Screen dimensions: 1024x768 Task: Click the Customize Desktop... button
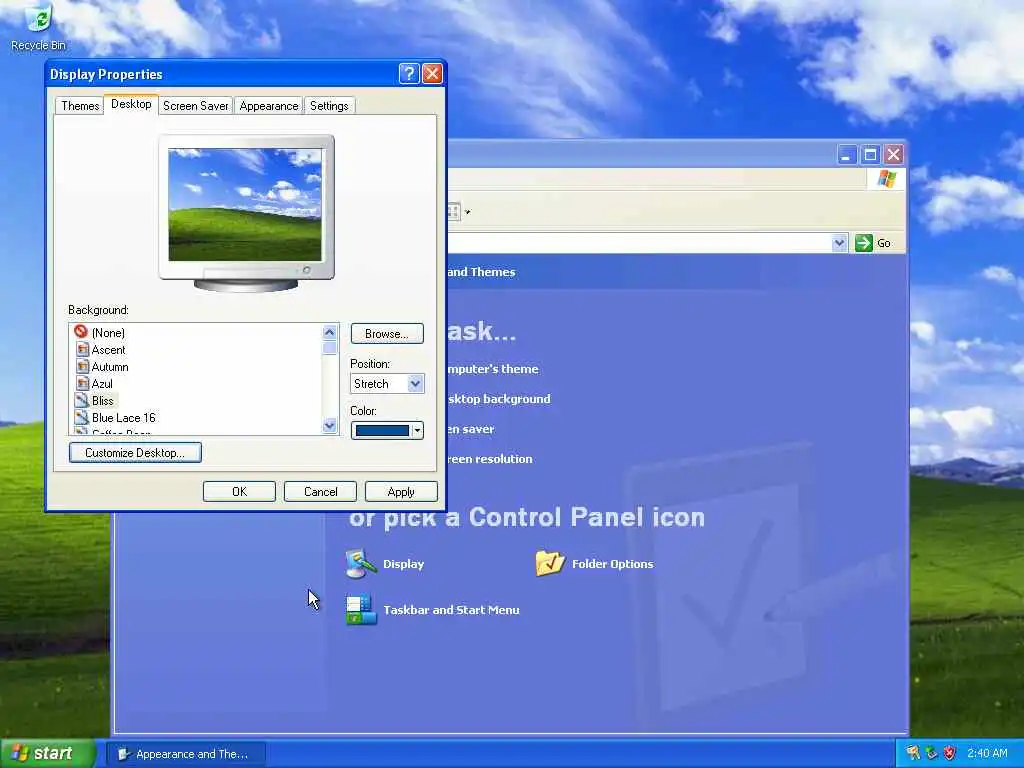(x=135, y=453)
